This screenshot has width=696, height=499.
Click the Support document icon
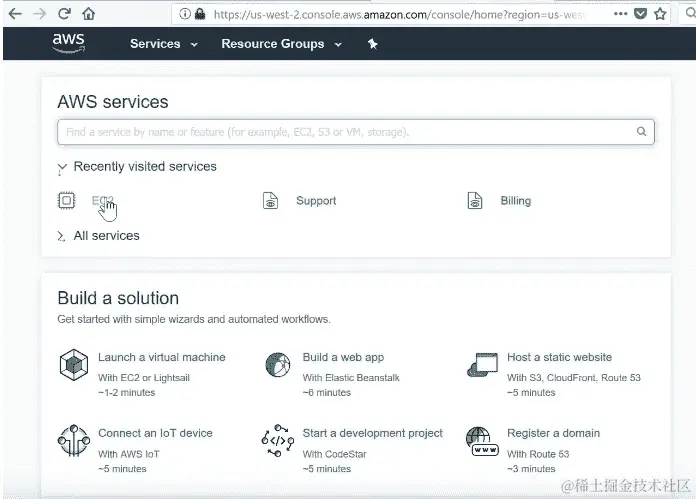coord(270,201)
